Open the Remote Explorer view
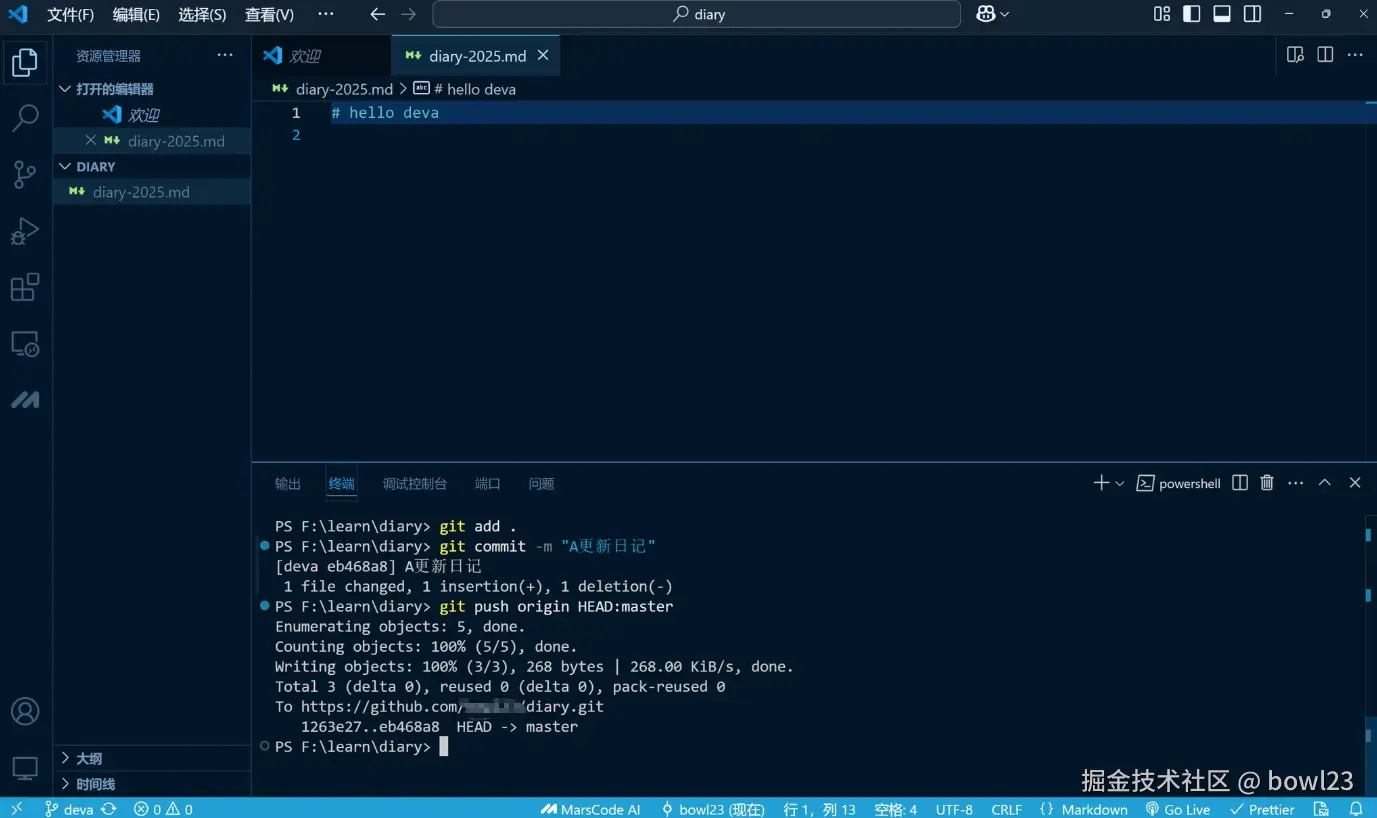This screenshot has height=818, width=1377. click(25, 344)
